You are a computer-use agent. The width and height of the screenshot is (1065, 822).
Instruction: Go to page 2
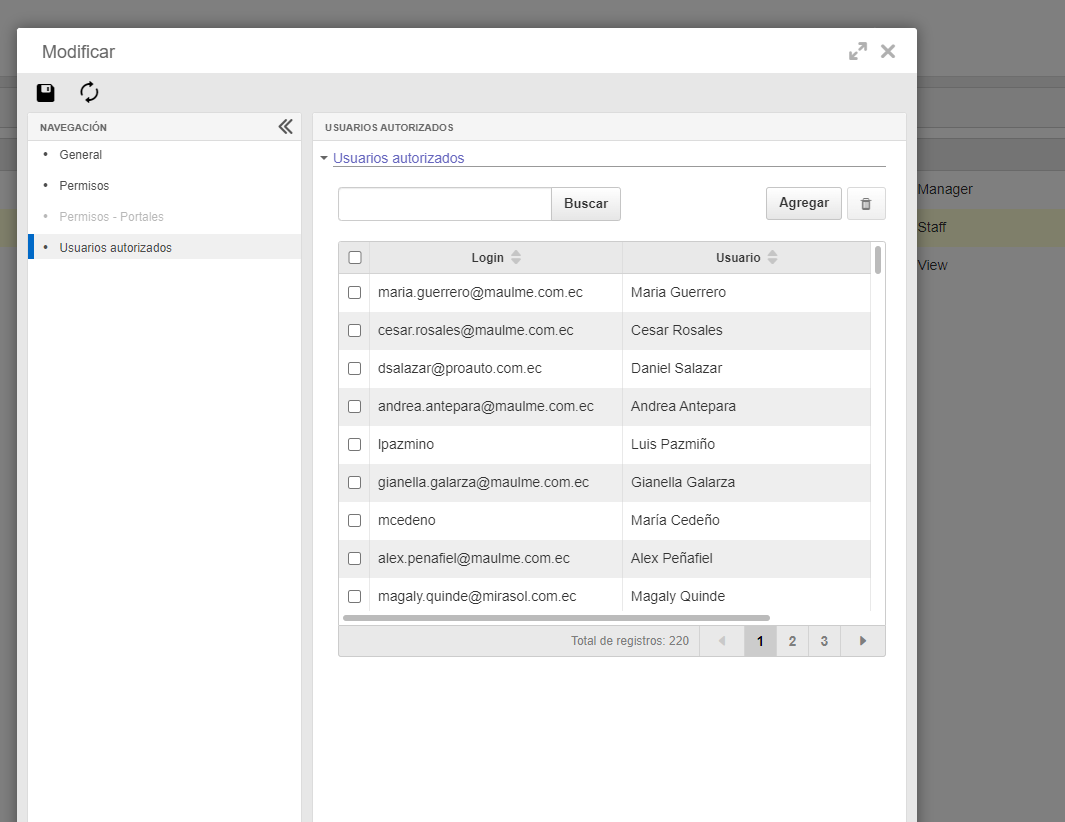point(792,641)
